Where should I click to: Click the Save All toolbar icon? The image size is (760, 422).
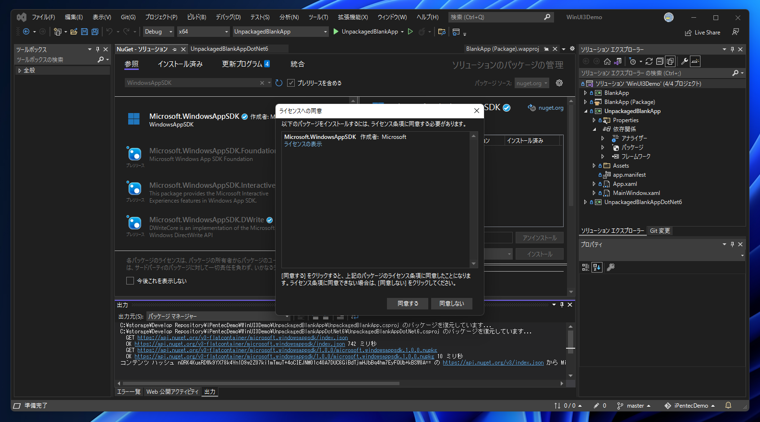[x=95, y=31]
